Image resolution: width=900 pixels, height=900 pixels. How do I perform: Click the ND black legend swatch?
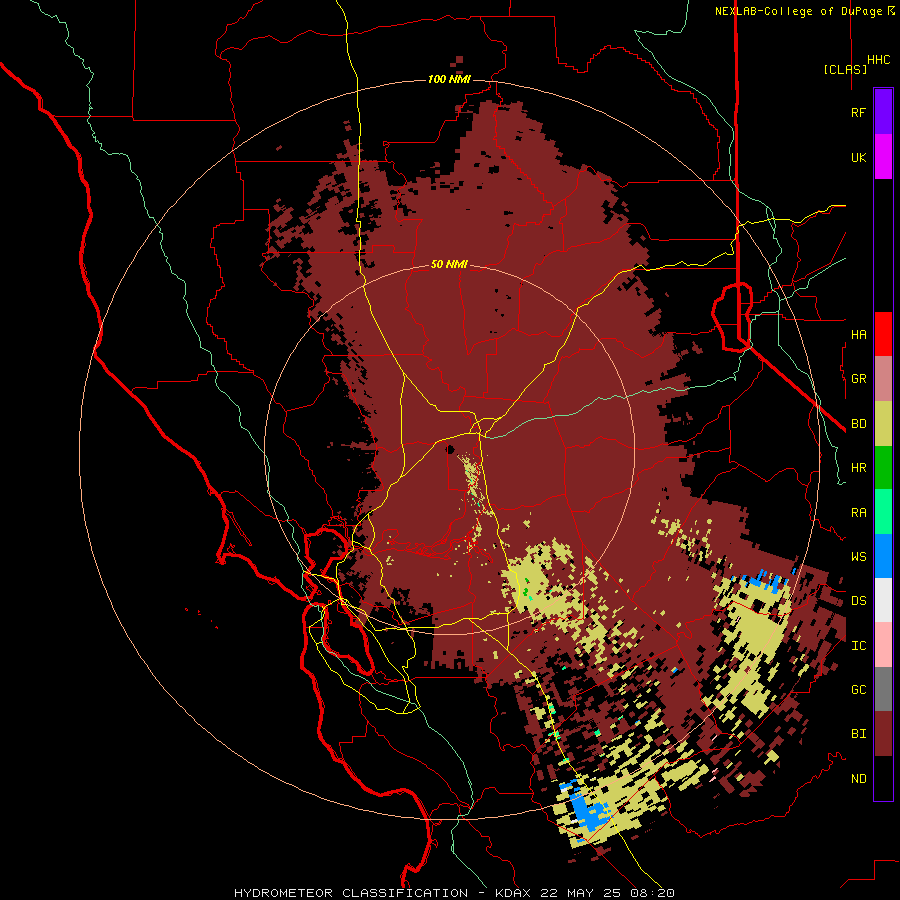[883, 778]
